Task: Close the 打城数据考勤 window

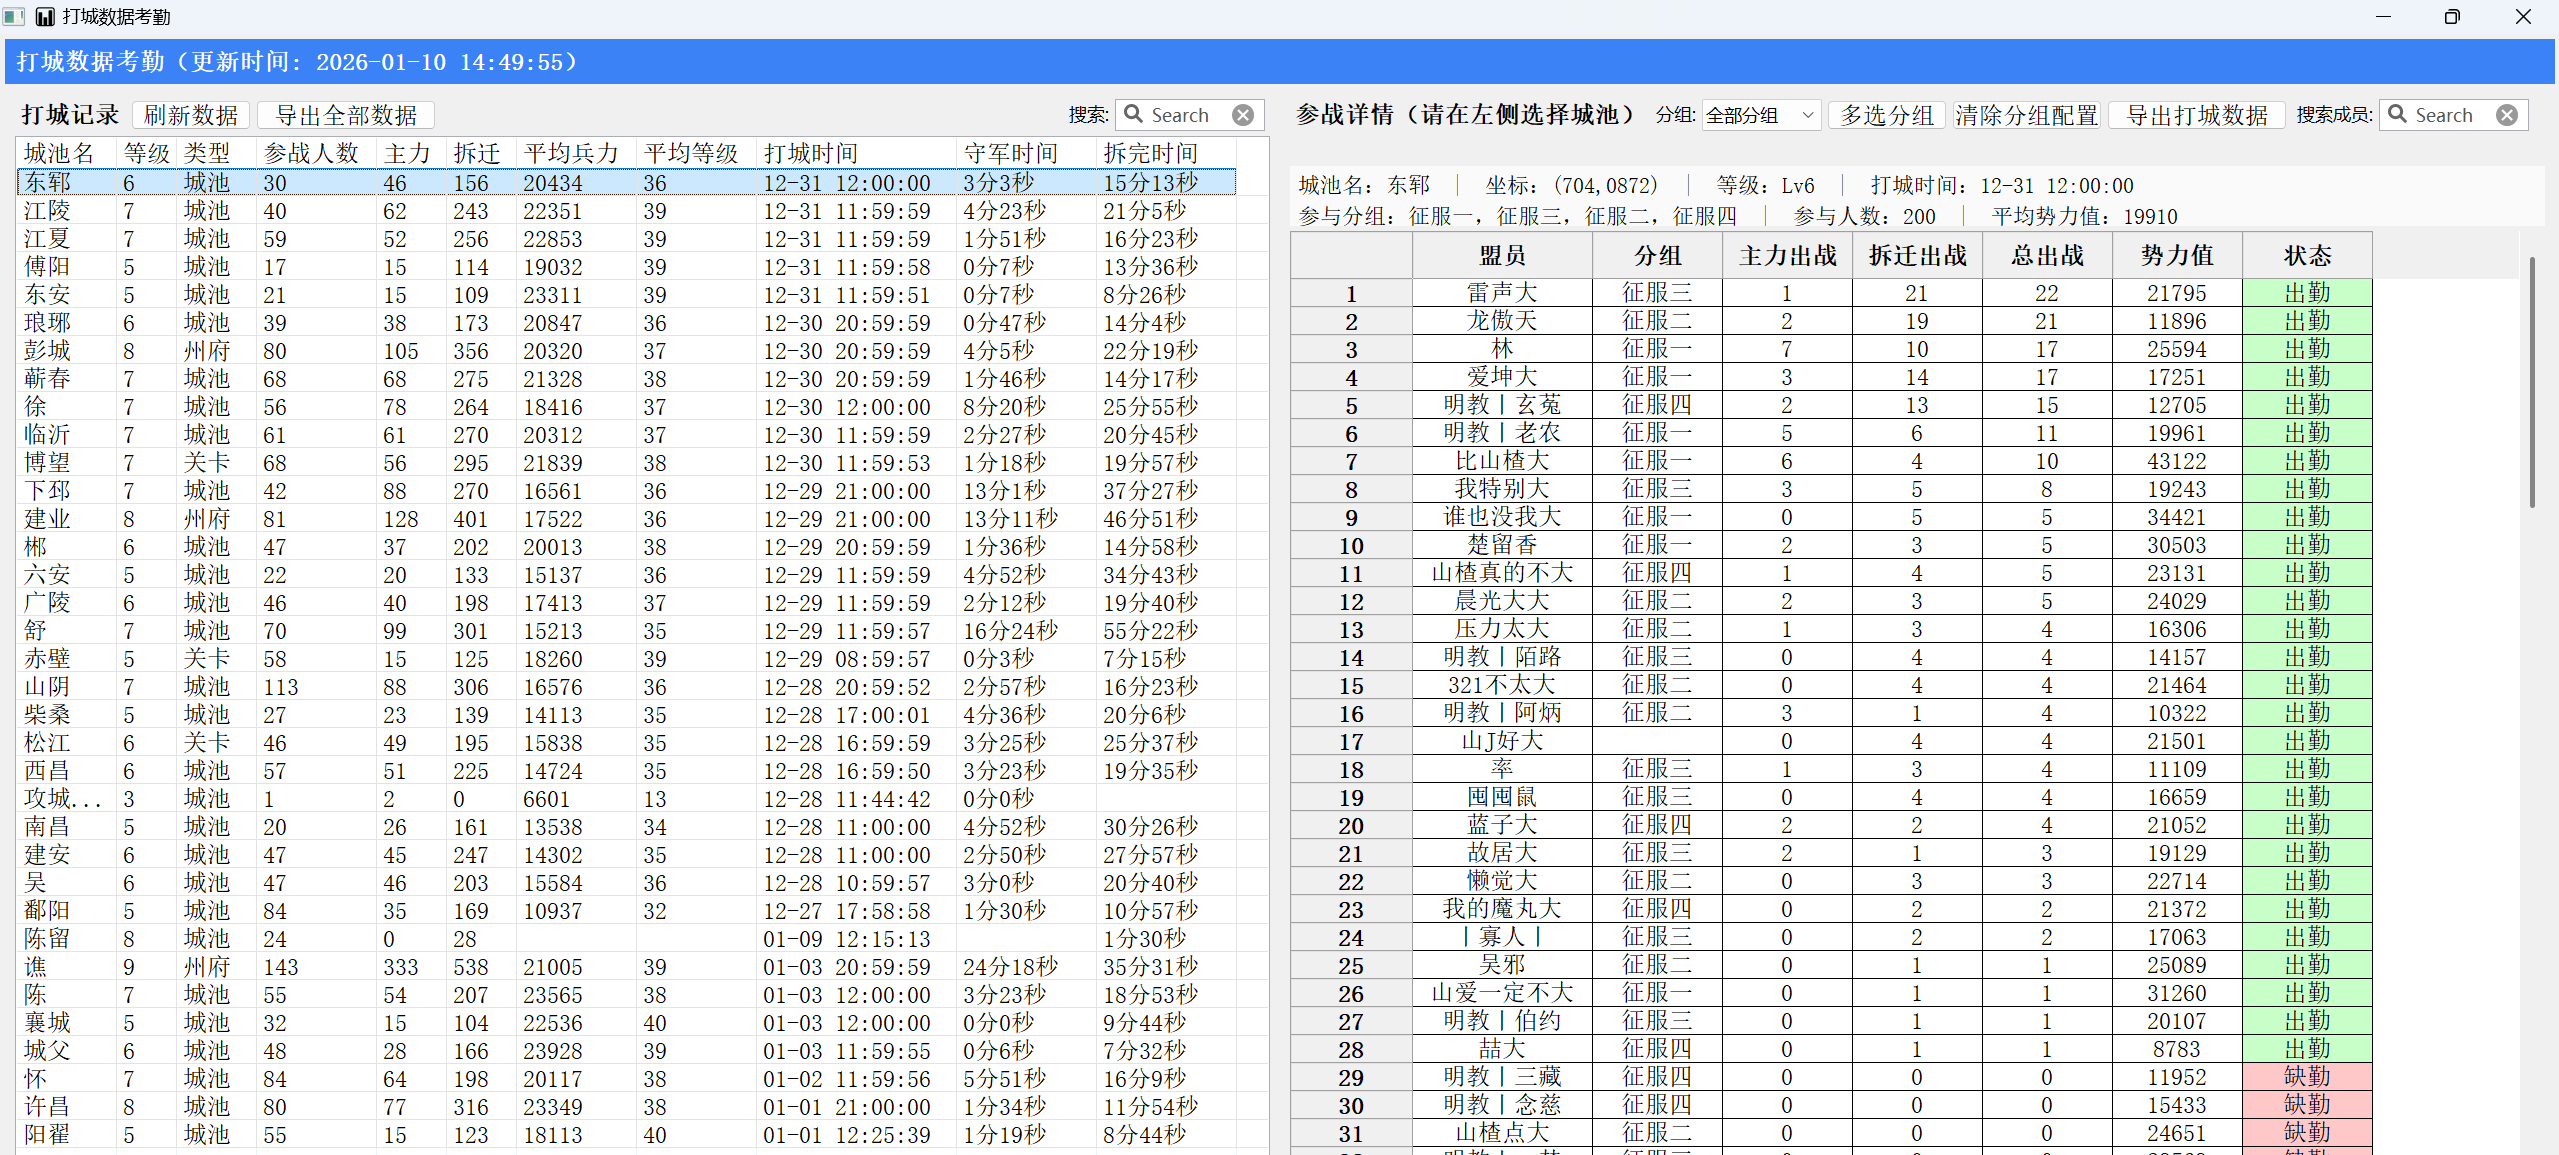Action: coord(2522,17)
